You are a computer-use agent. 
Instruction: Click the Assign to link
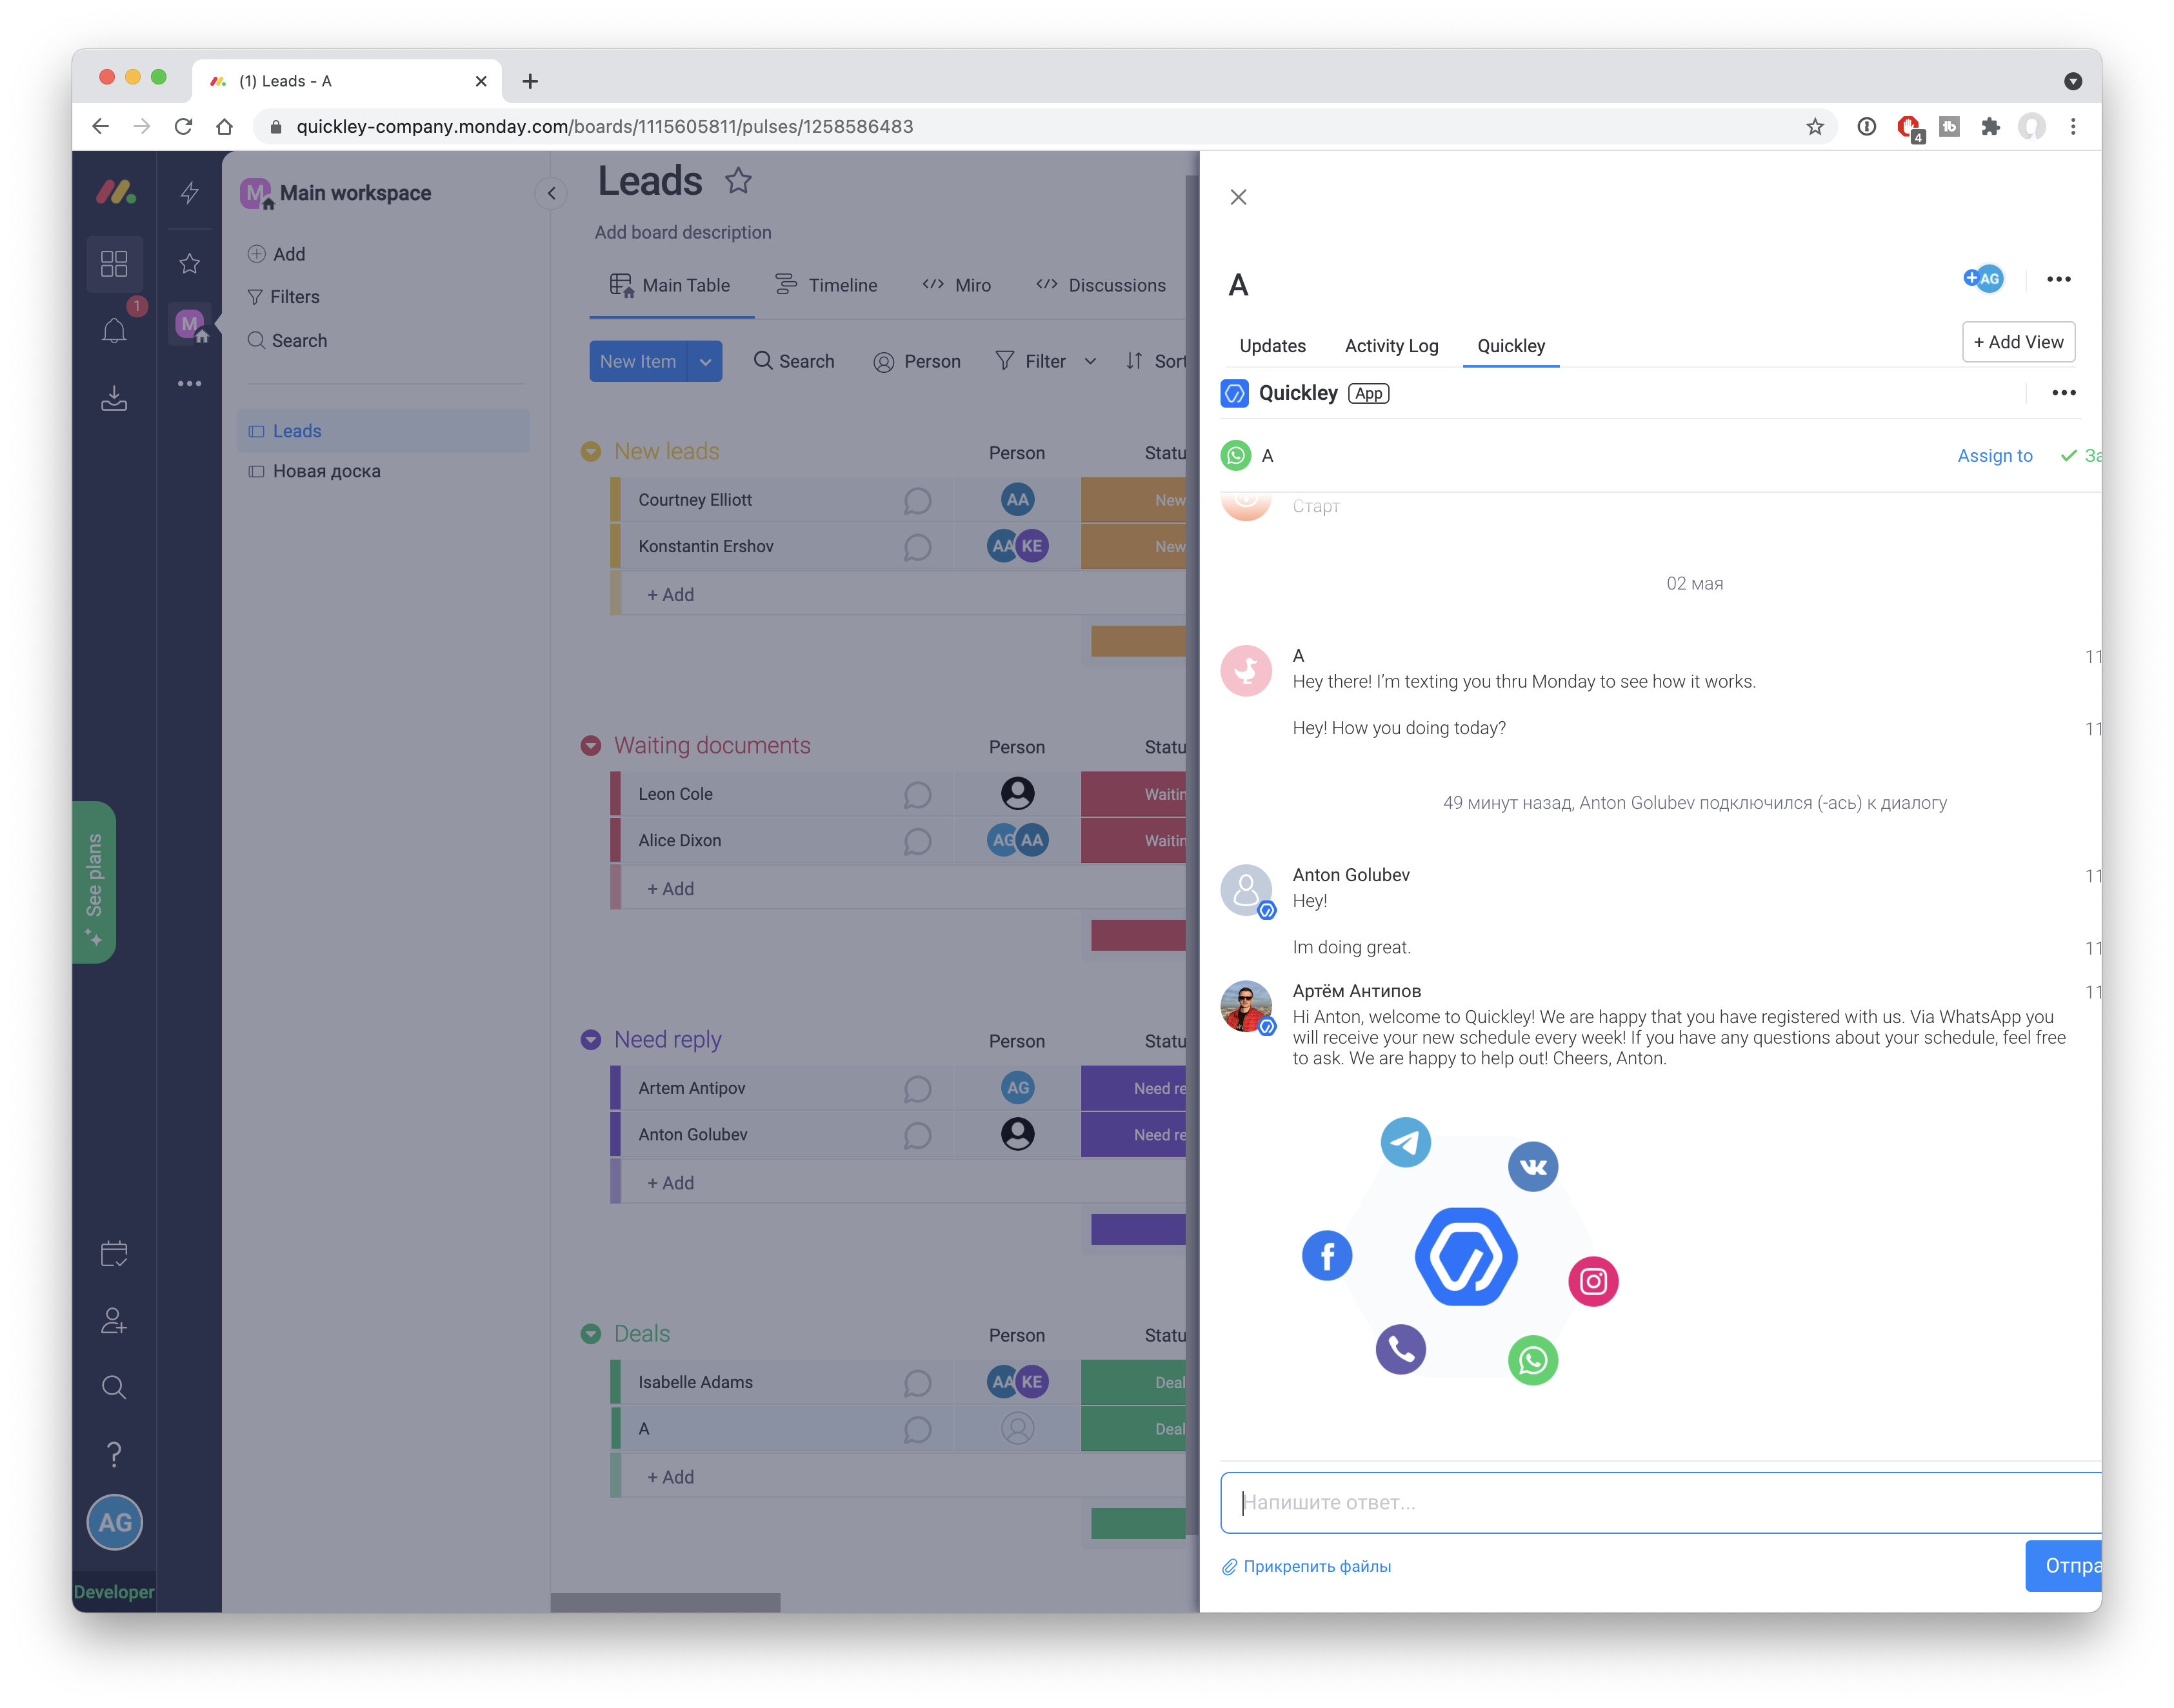[1994, 456]
